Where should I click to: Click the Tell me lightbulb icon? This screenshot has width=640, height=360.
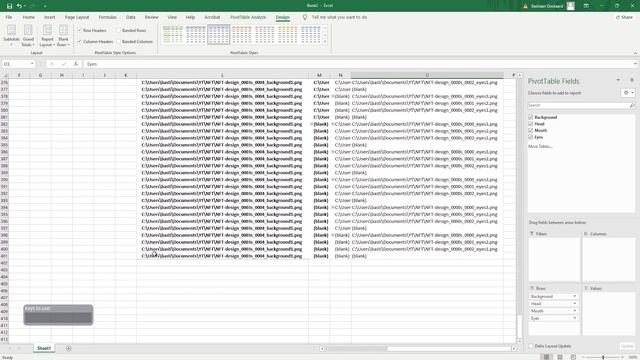[x=304, y=17]
